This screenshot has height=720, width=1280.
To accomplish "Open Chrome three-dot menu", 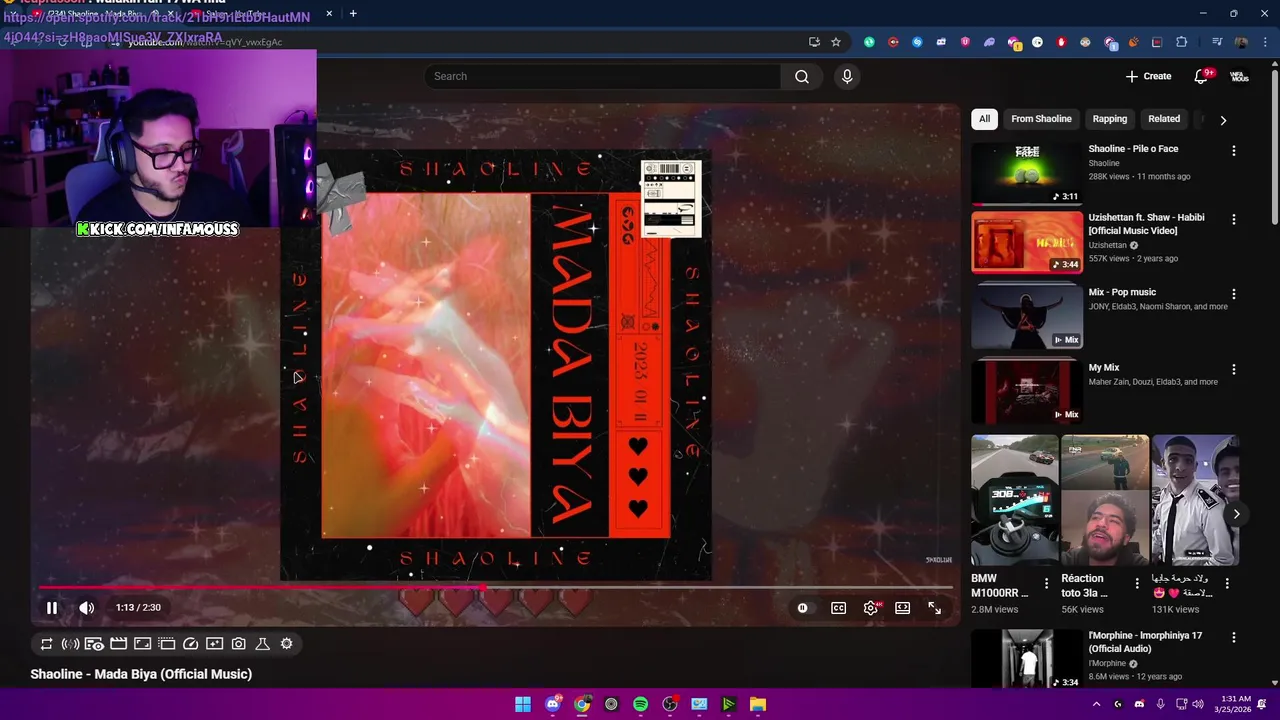I will (x=1264, y=42).
